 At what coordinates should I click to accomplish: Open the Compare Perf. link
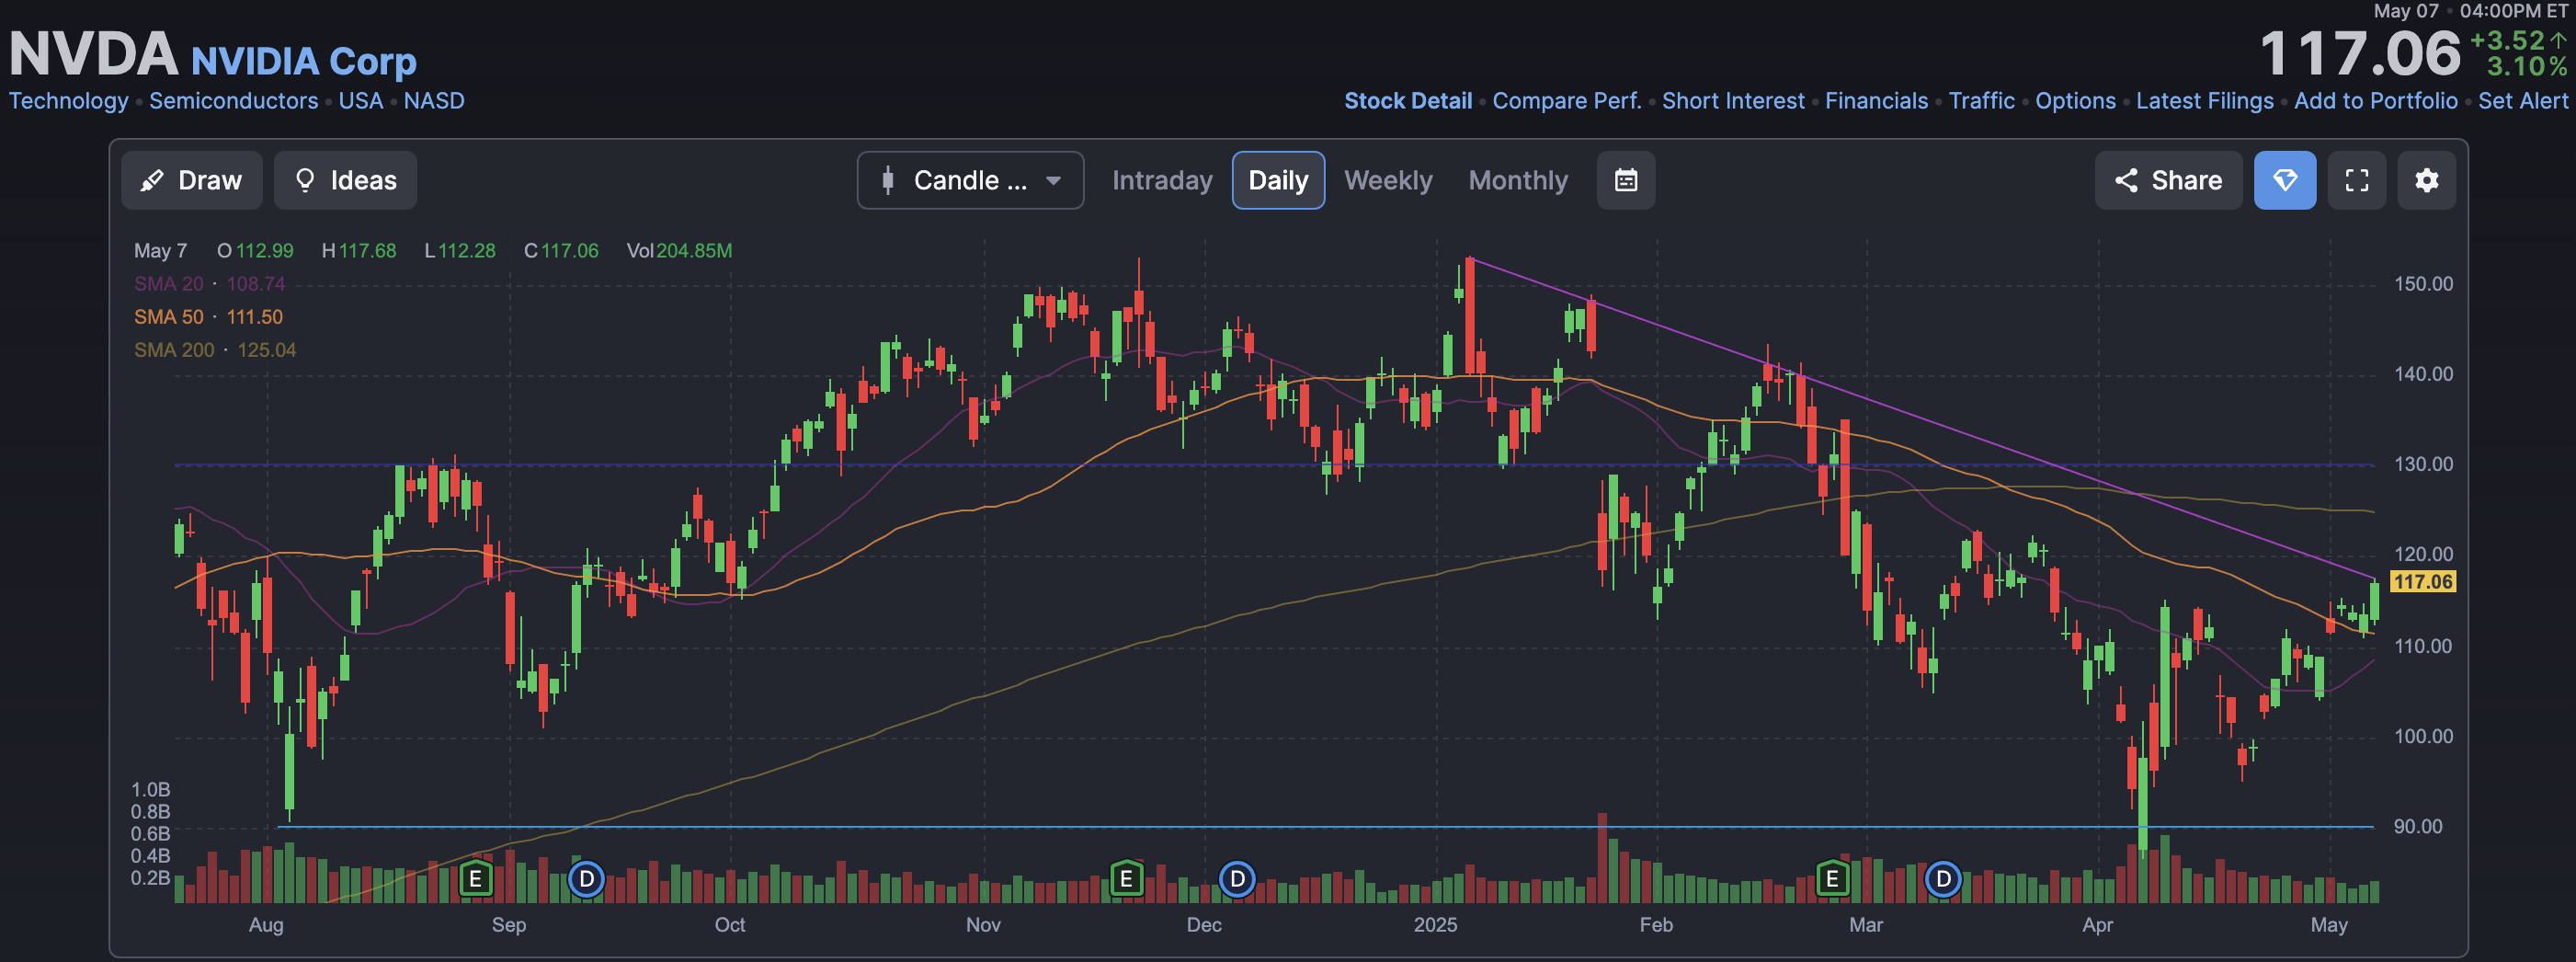[x=1566, y=101]
